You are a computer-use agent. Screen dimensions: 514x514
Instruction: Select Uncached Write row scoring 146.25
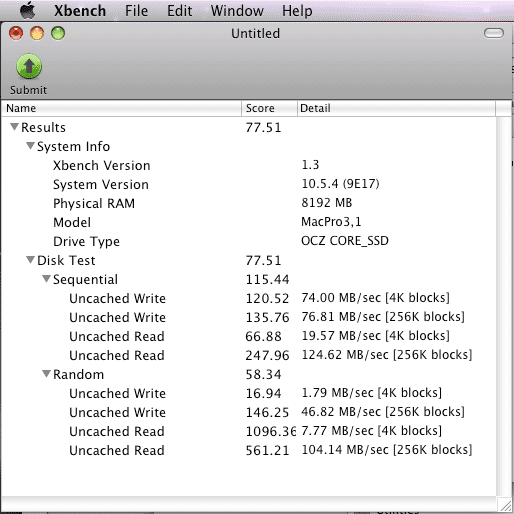pyautogui.click(x=249, y=412)
